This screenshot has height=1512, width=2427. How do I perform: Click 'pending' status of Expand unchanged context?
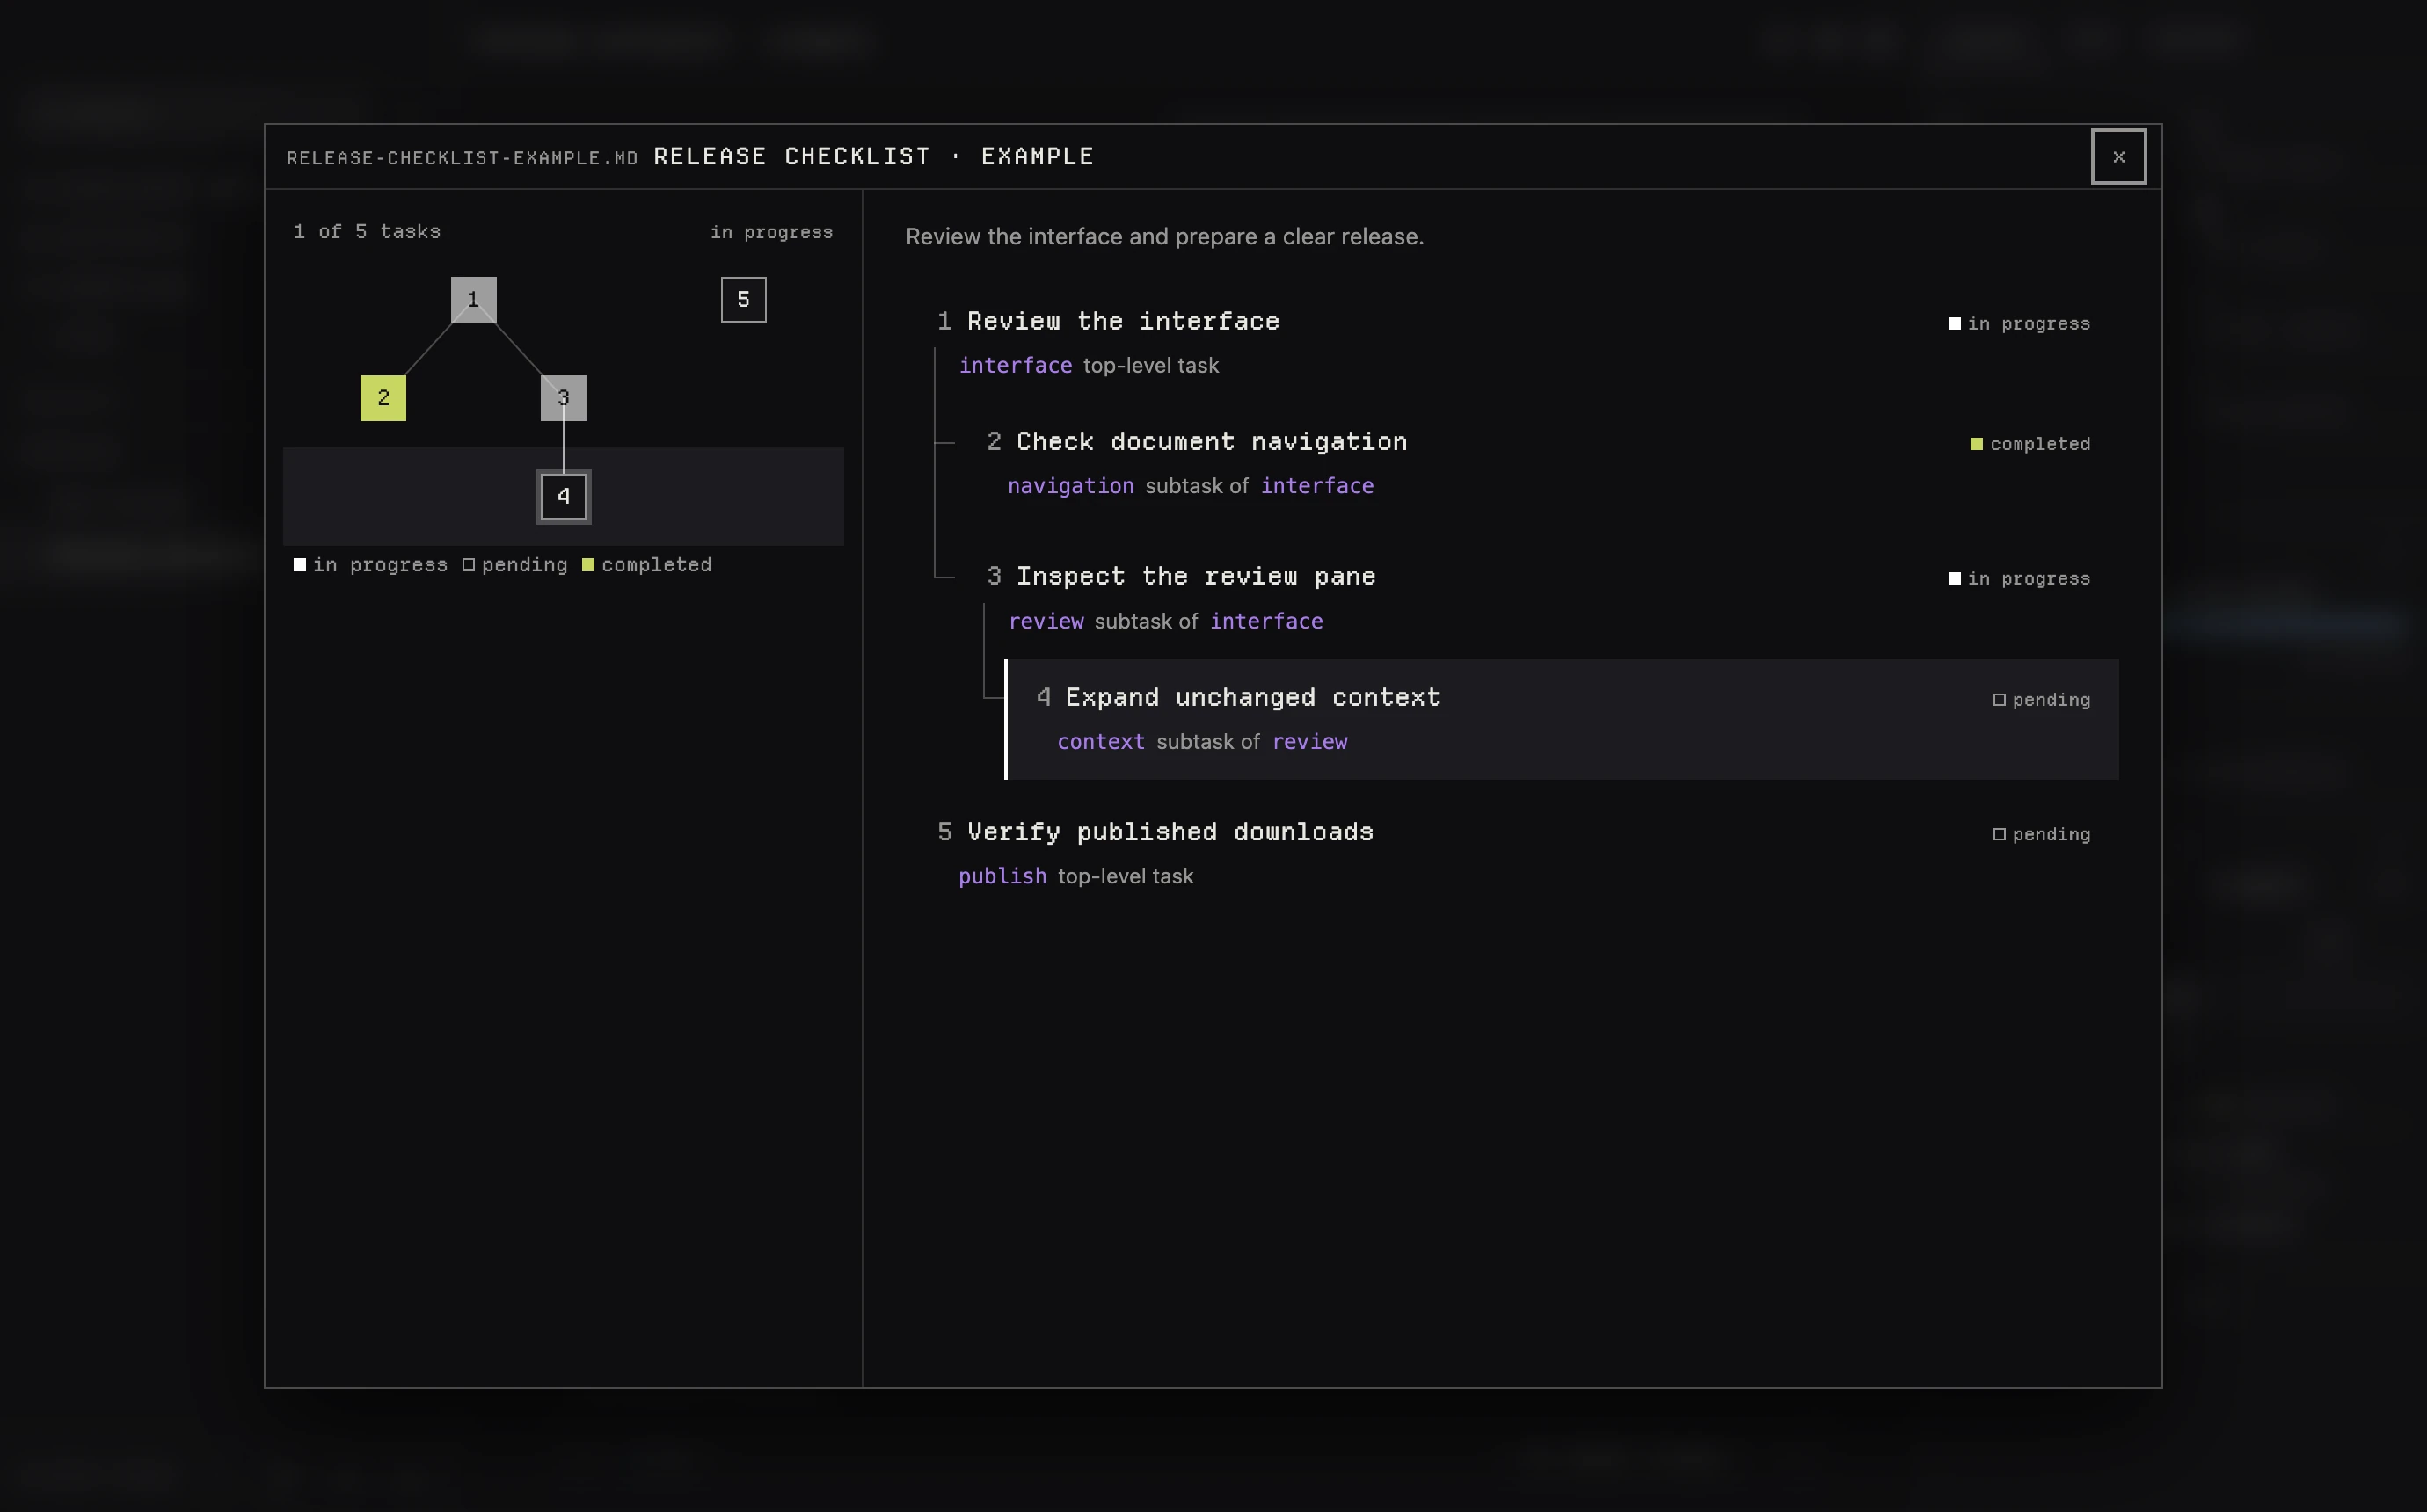tap(2041, 700)
